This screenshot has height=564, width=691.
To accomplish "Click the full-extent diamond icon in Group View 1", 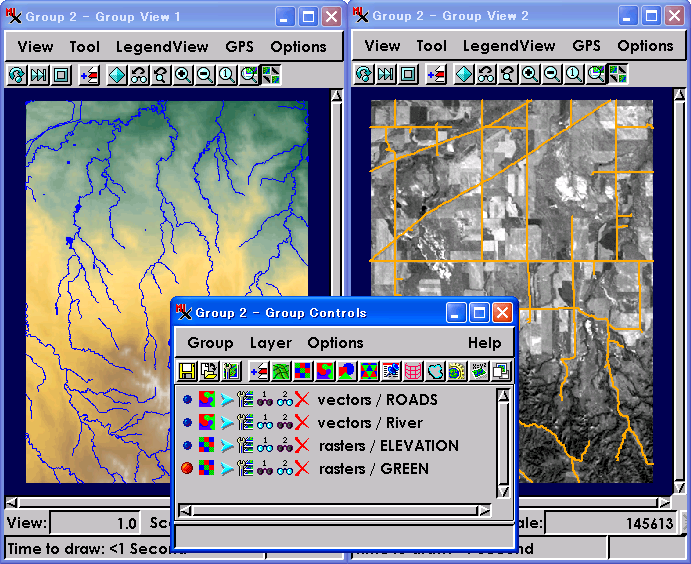I will point(116,75).
